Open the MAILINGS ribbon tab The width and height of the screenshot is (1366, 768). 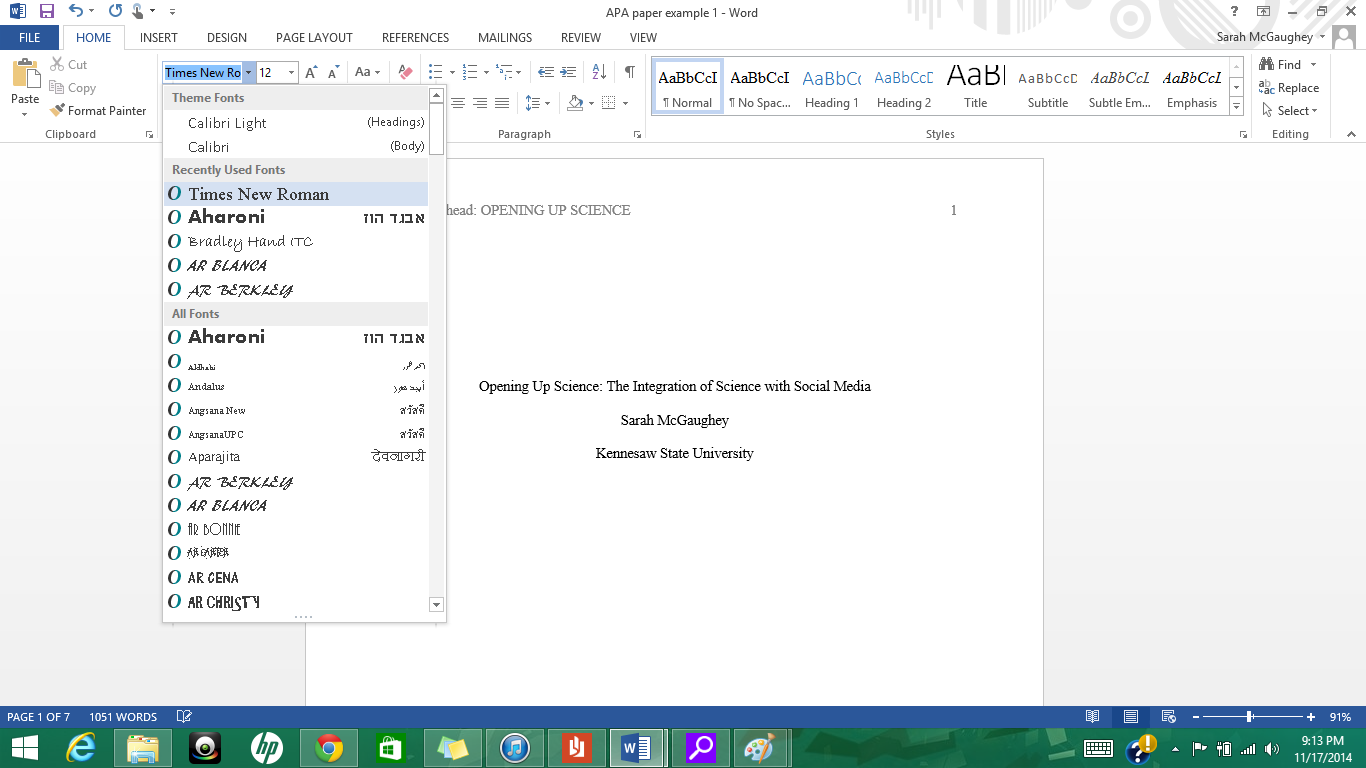click(504, 37)
